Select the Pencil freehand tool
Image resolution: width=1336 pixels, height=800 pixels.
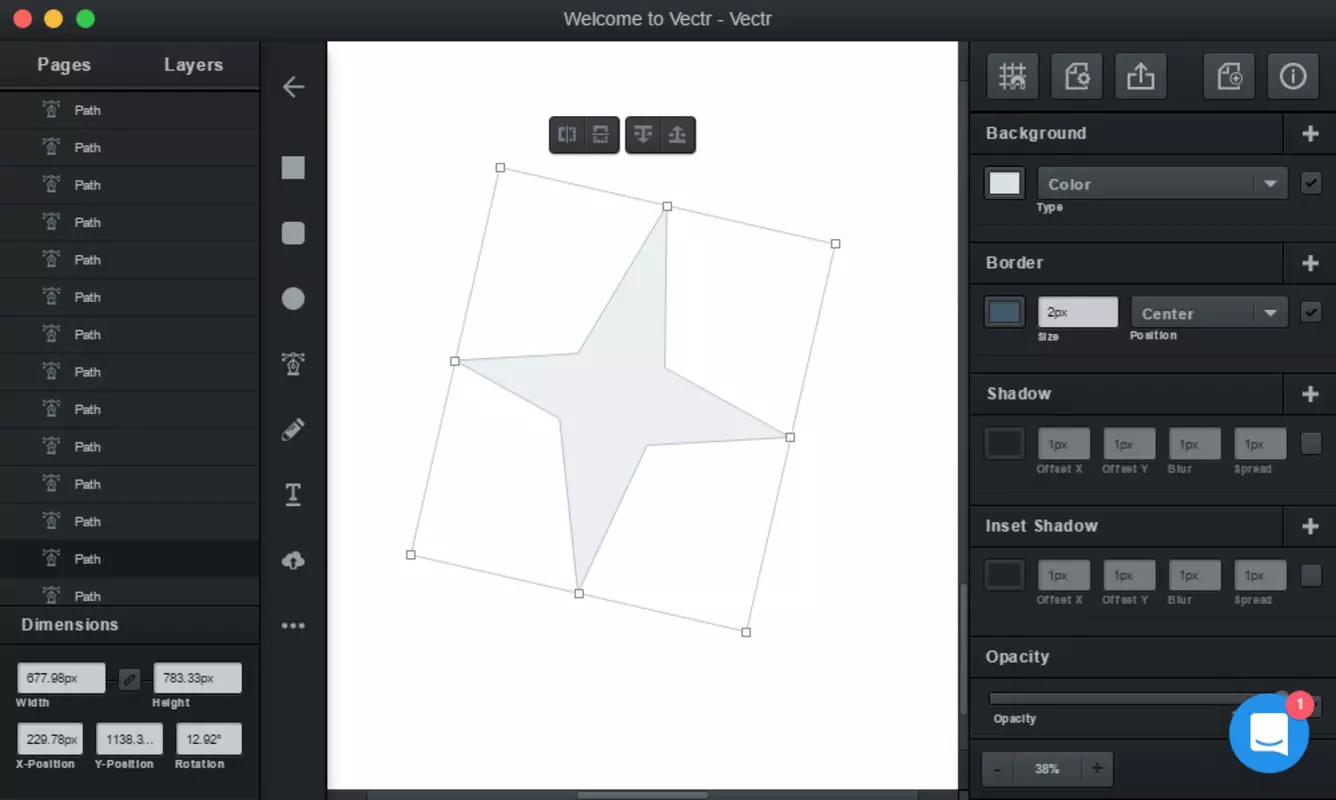[293, 430]
